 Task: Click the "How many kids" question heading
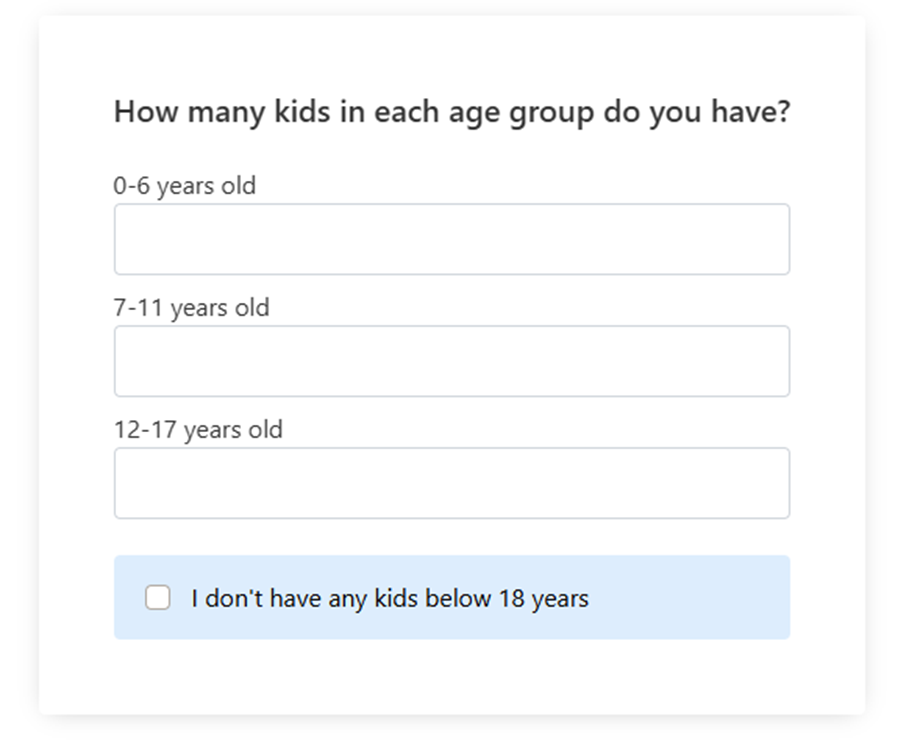click(451, 111)
